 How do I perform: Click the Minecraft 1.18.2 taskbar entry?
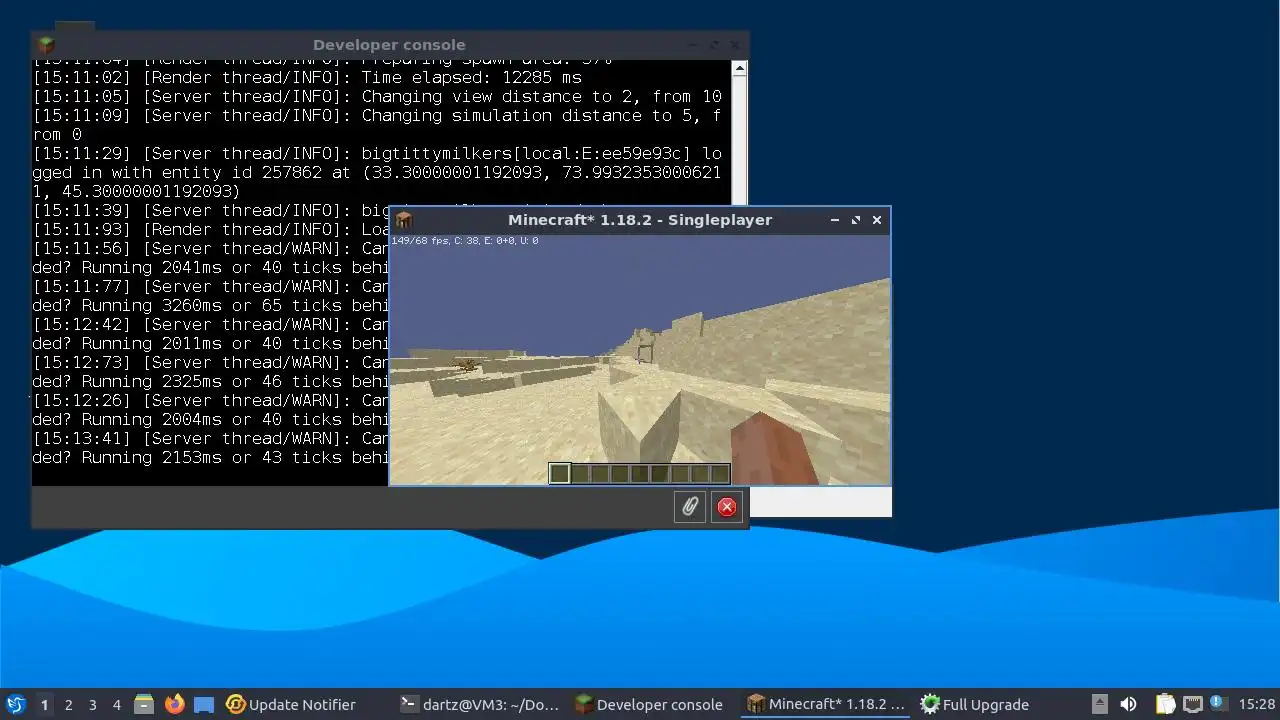pyautogui.click(x=827, y=704)
